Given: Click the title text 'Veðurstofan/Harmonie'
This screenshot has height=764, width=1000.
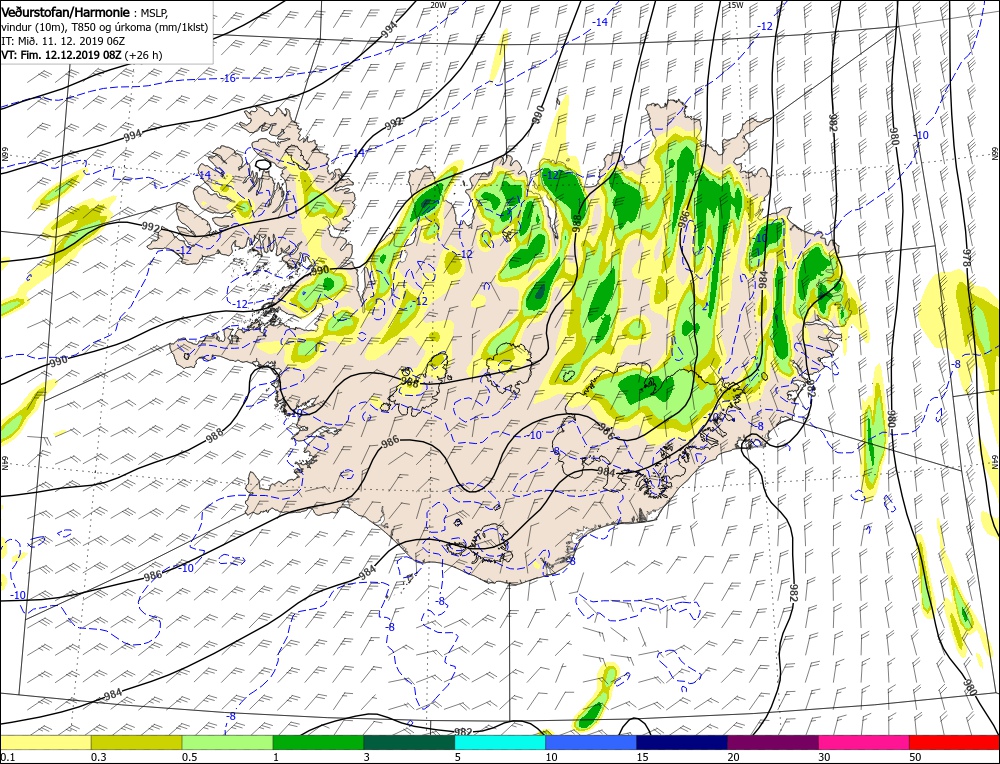Looking at the screenshot, I should 66,12.
